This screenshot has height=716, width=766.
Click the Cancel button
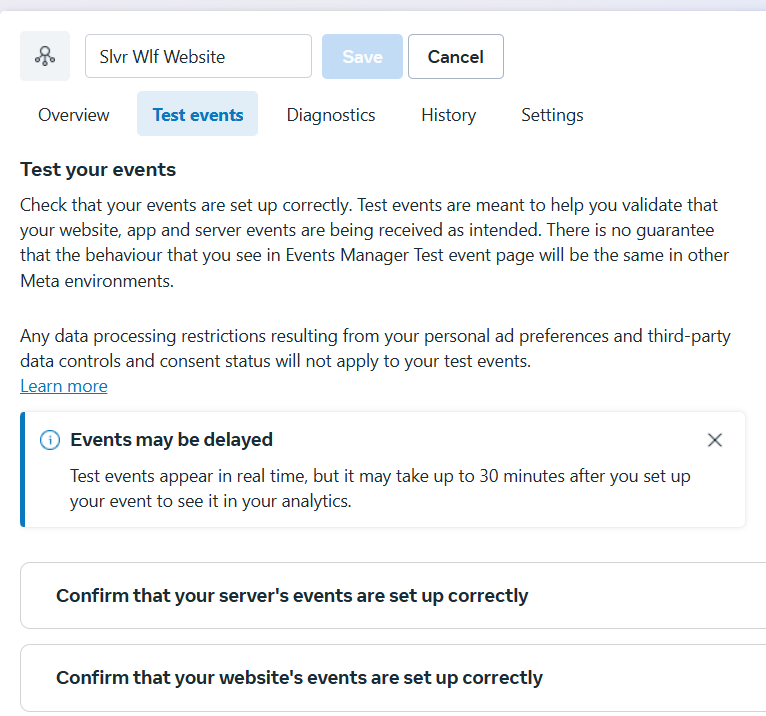pyautogui.click(x=456, y=56)
